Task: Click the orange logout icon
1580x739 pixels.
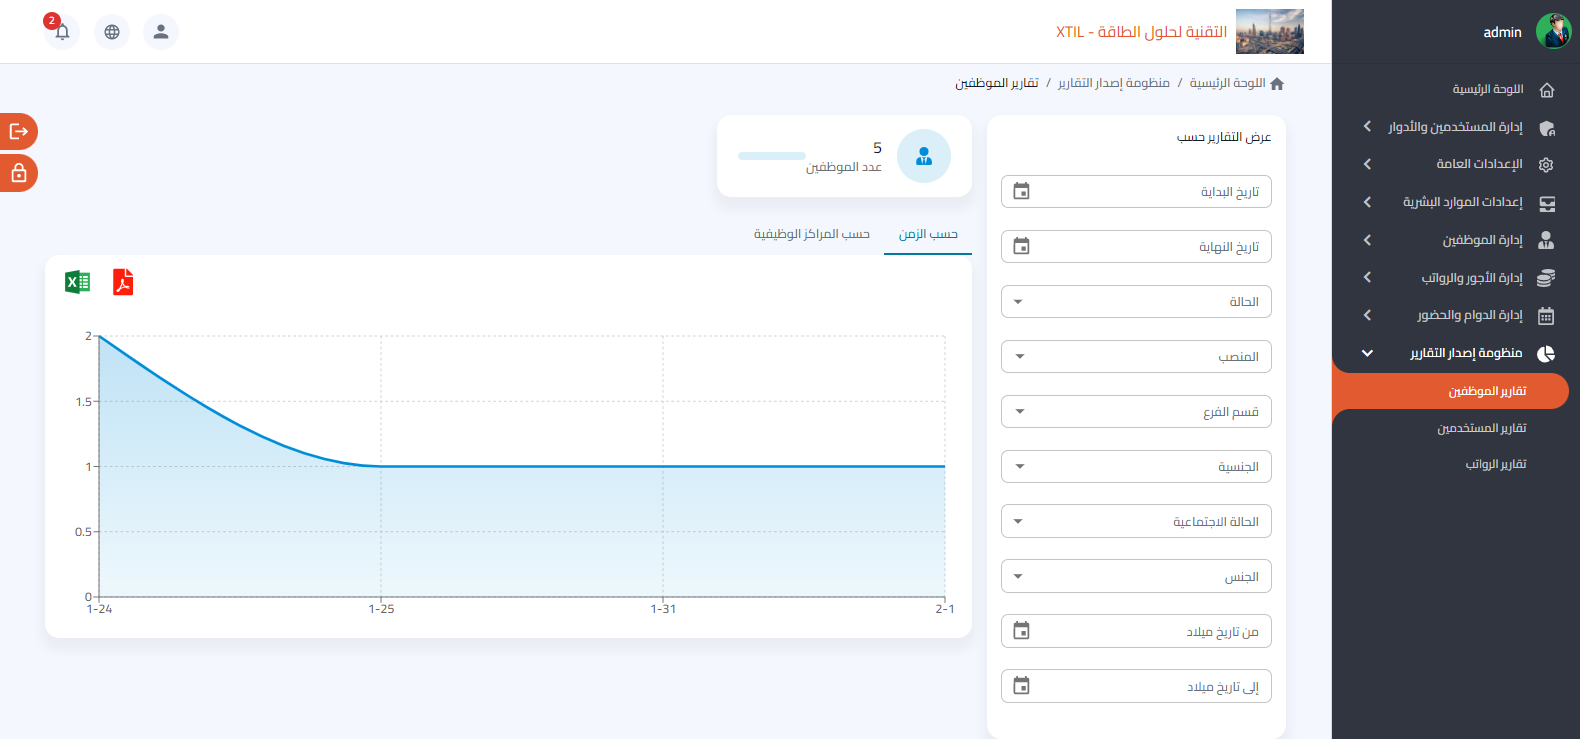Action: (x=18, y=131)
